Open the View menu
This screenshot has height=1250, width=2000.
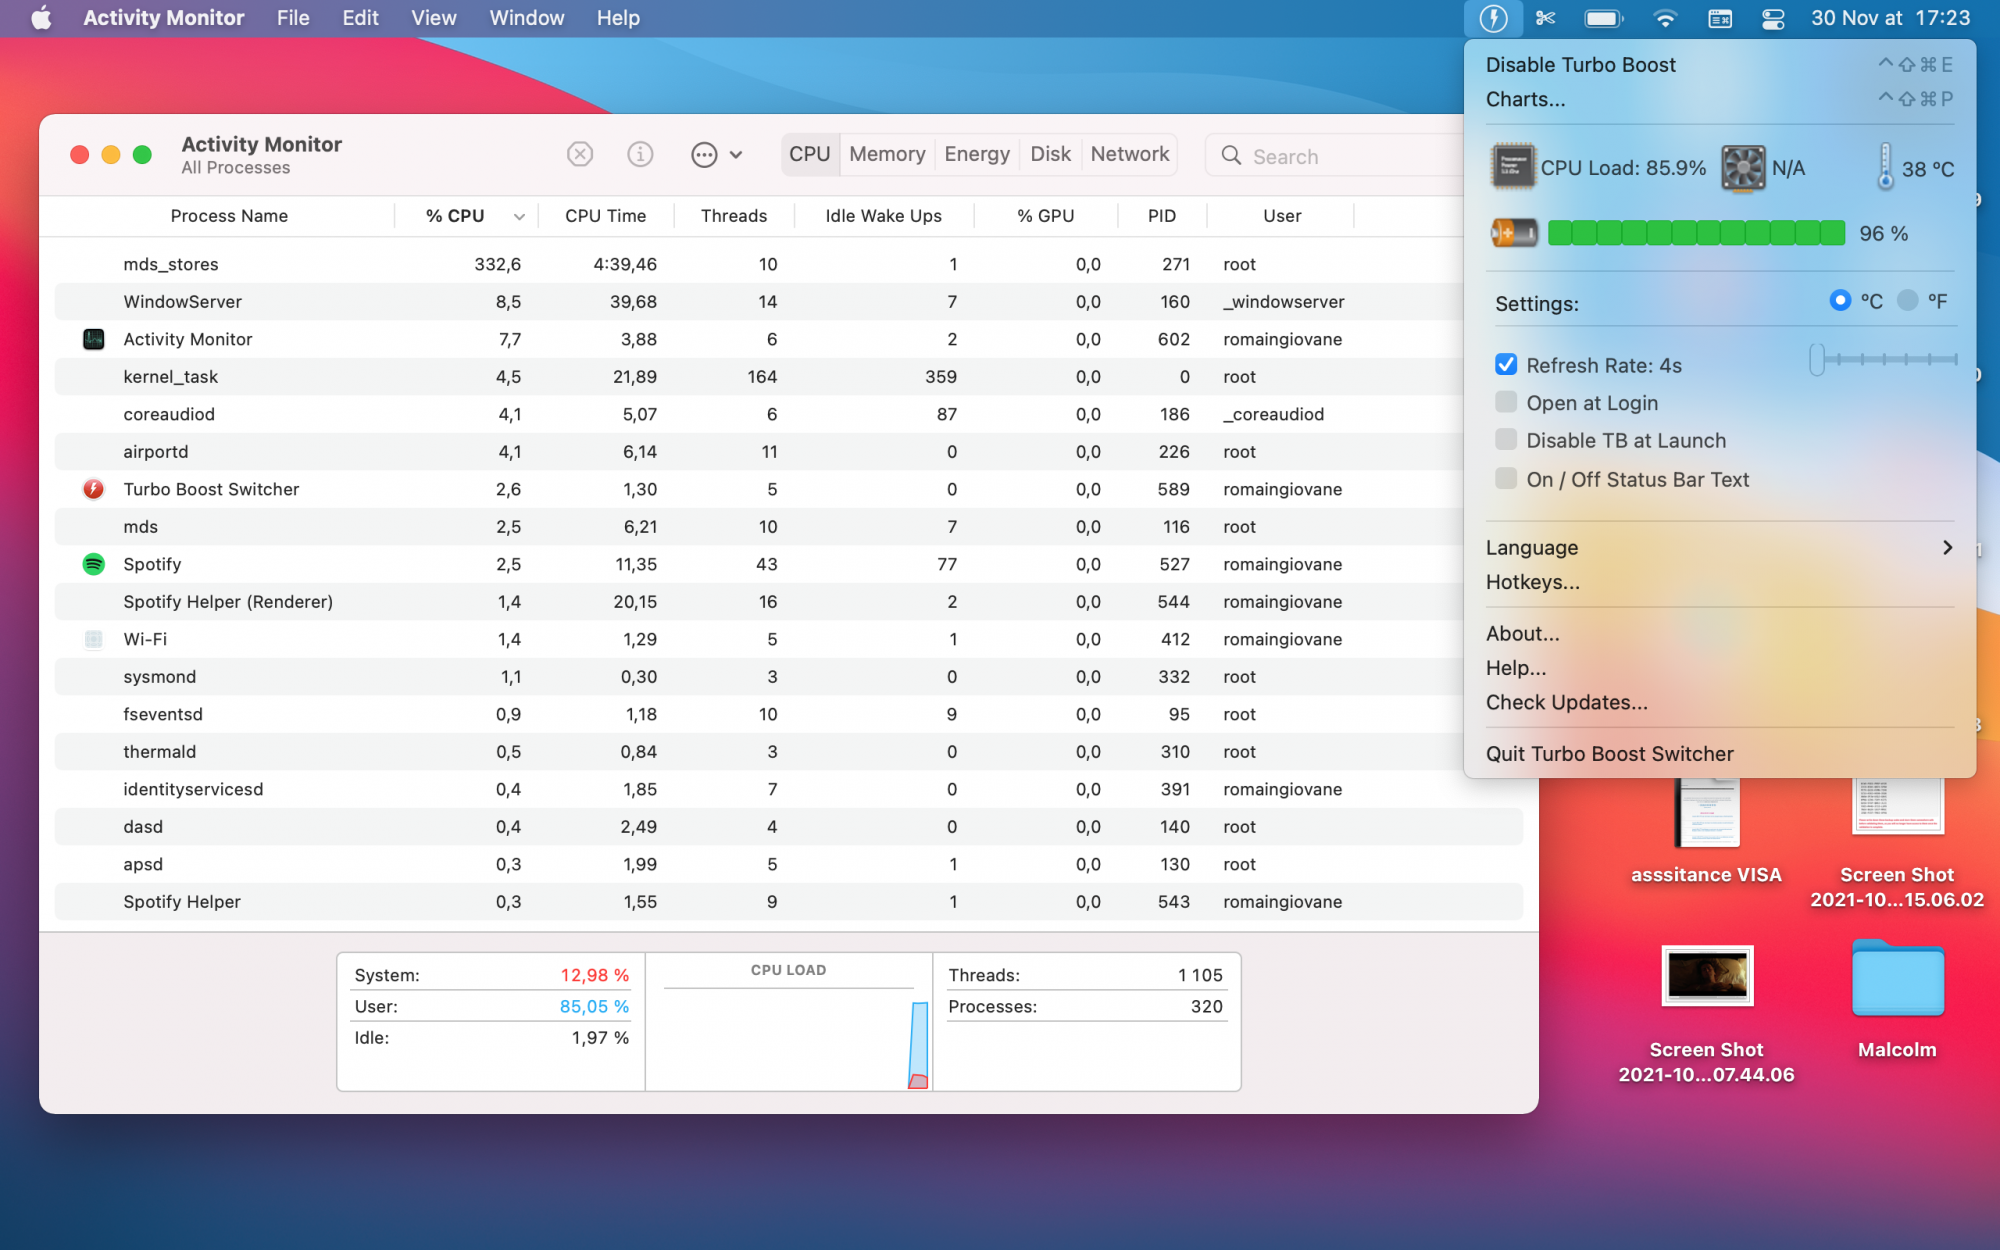[x=433, y=18]
